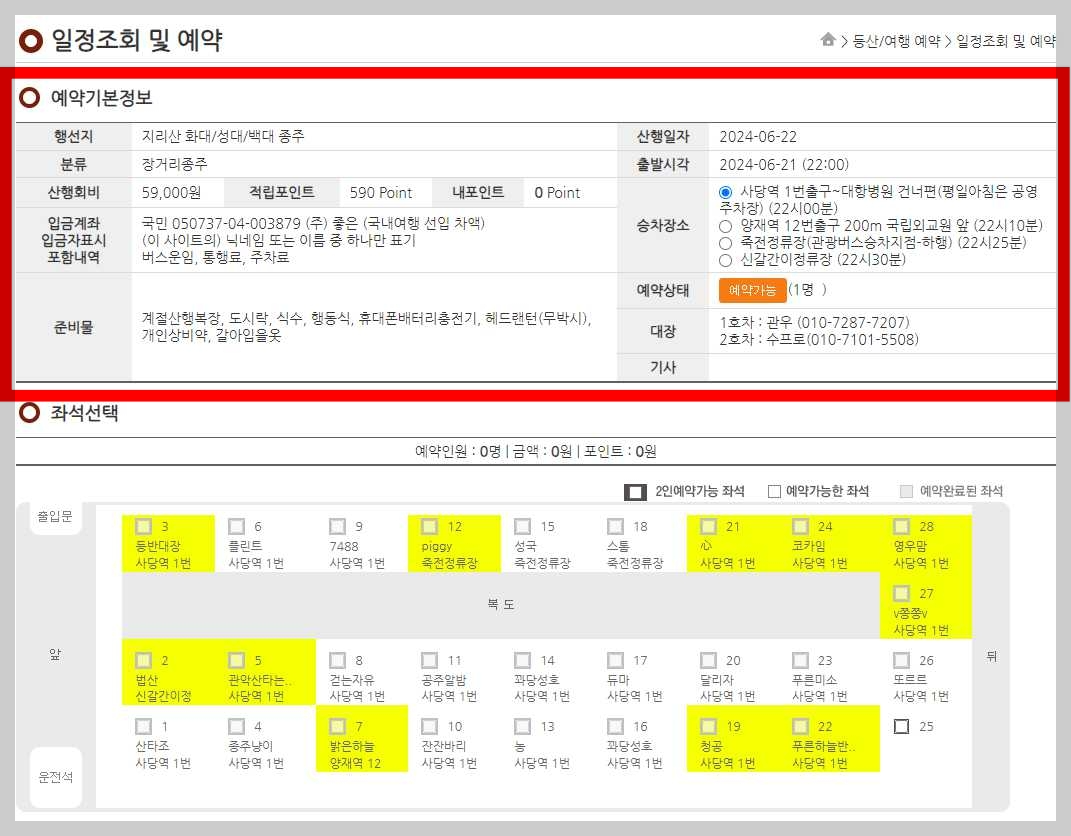The image size is (1071, 836).
Task: Select the 죽전정류장 boarding radio button
Action: [x=725, y=243]
